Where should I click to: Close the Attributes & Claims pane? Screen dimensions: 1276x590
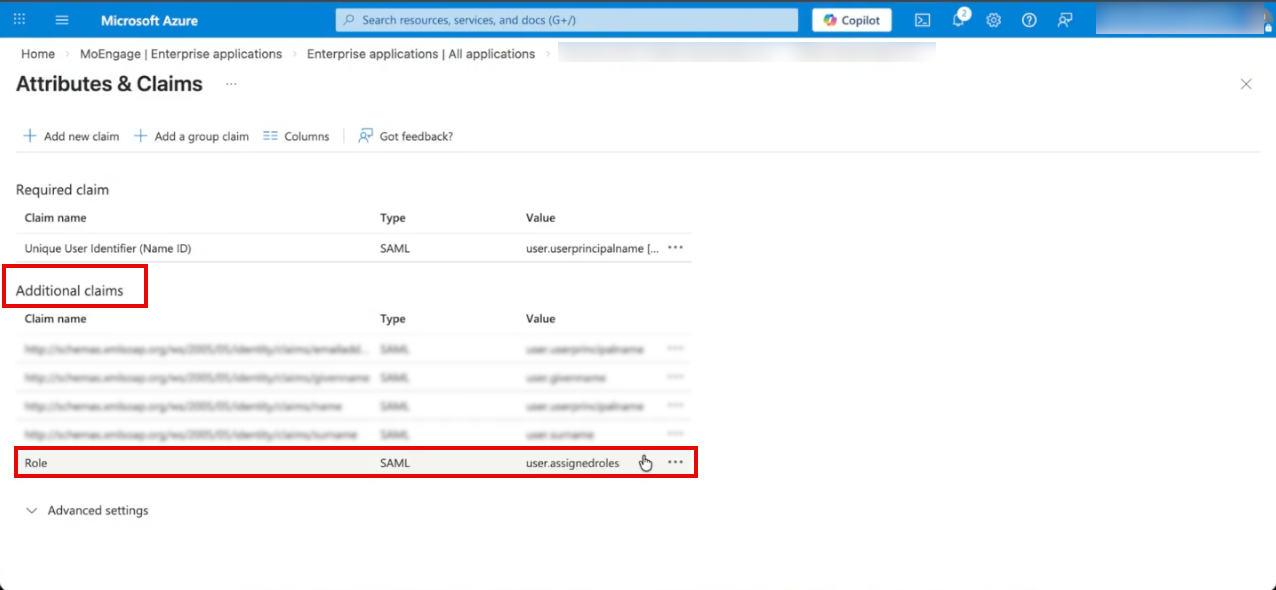[x=1246, y=84]
